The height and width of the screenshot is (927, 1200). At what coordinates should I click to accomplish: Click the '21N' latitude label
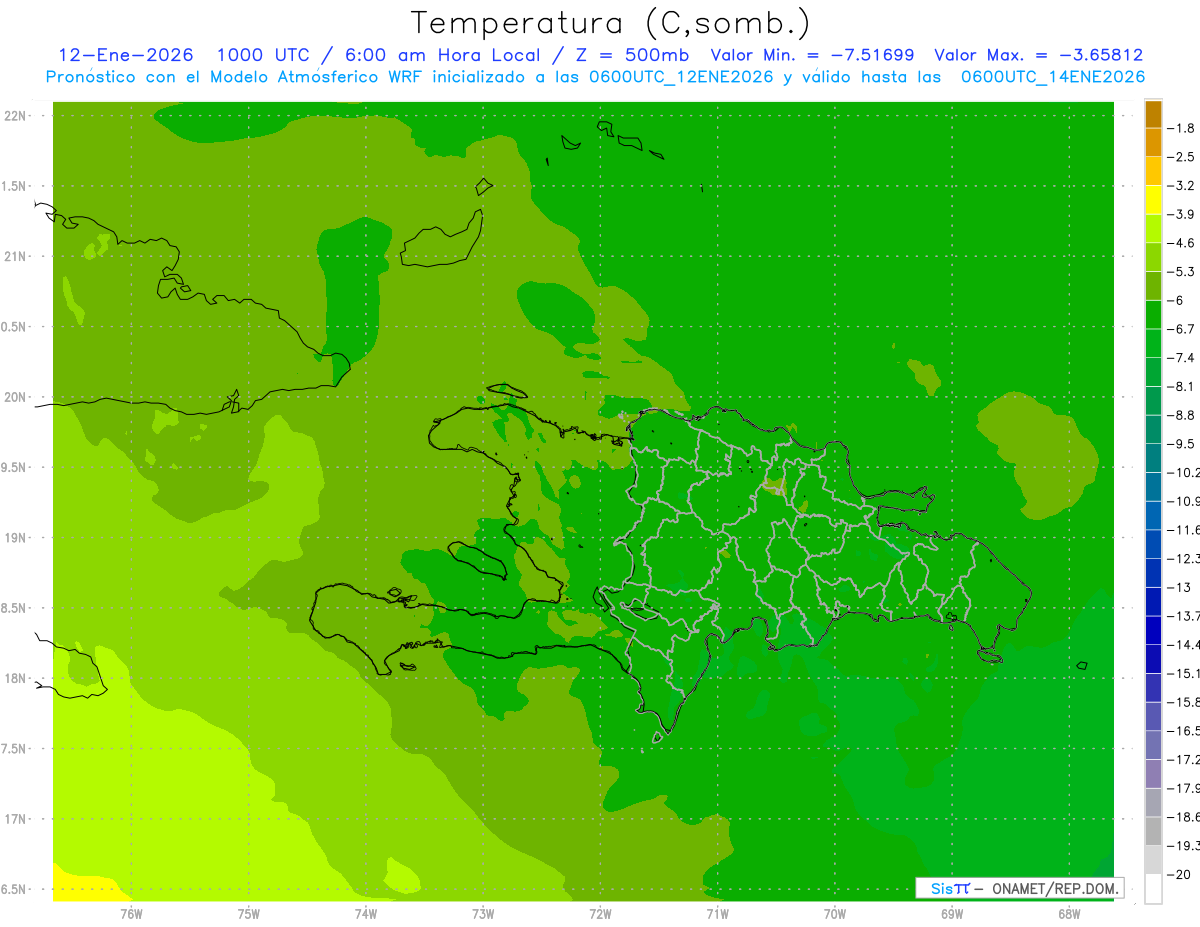(15, 257)
